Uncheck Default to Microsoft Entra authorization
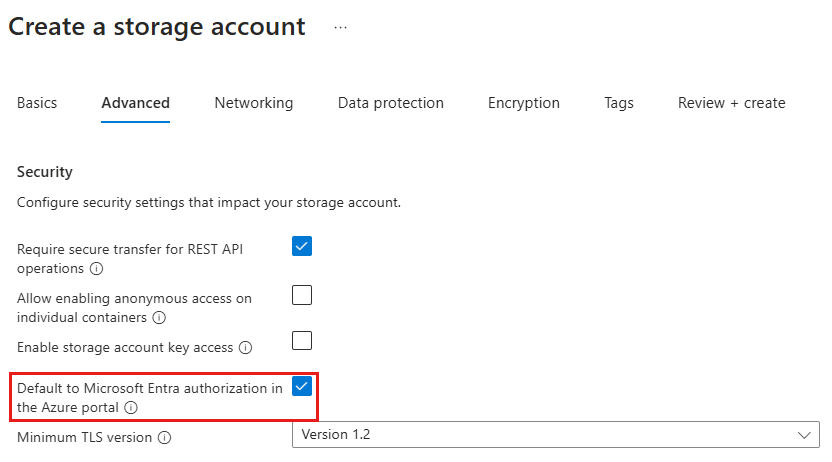Screen dimensions: 832x462 [302, 386]
